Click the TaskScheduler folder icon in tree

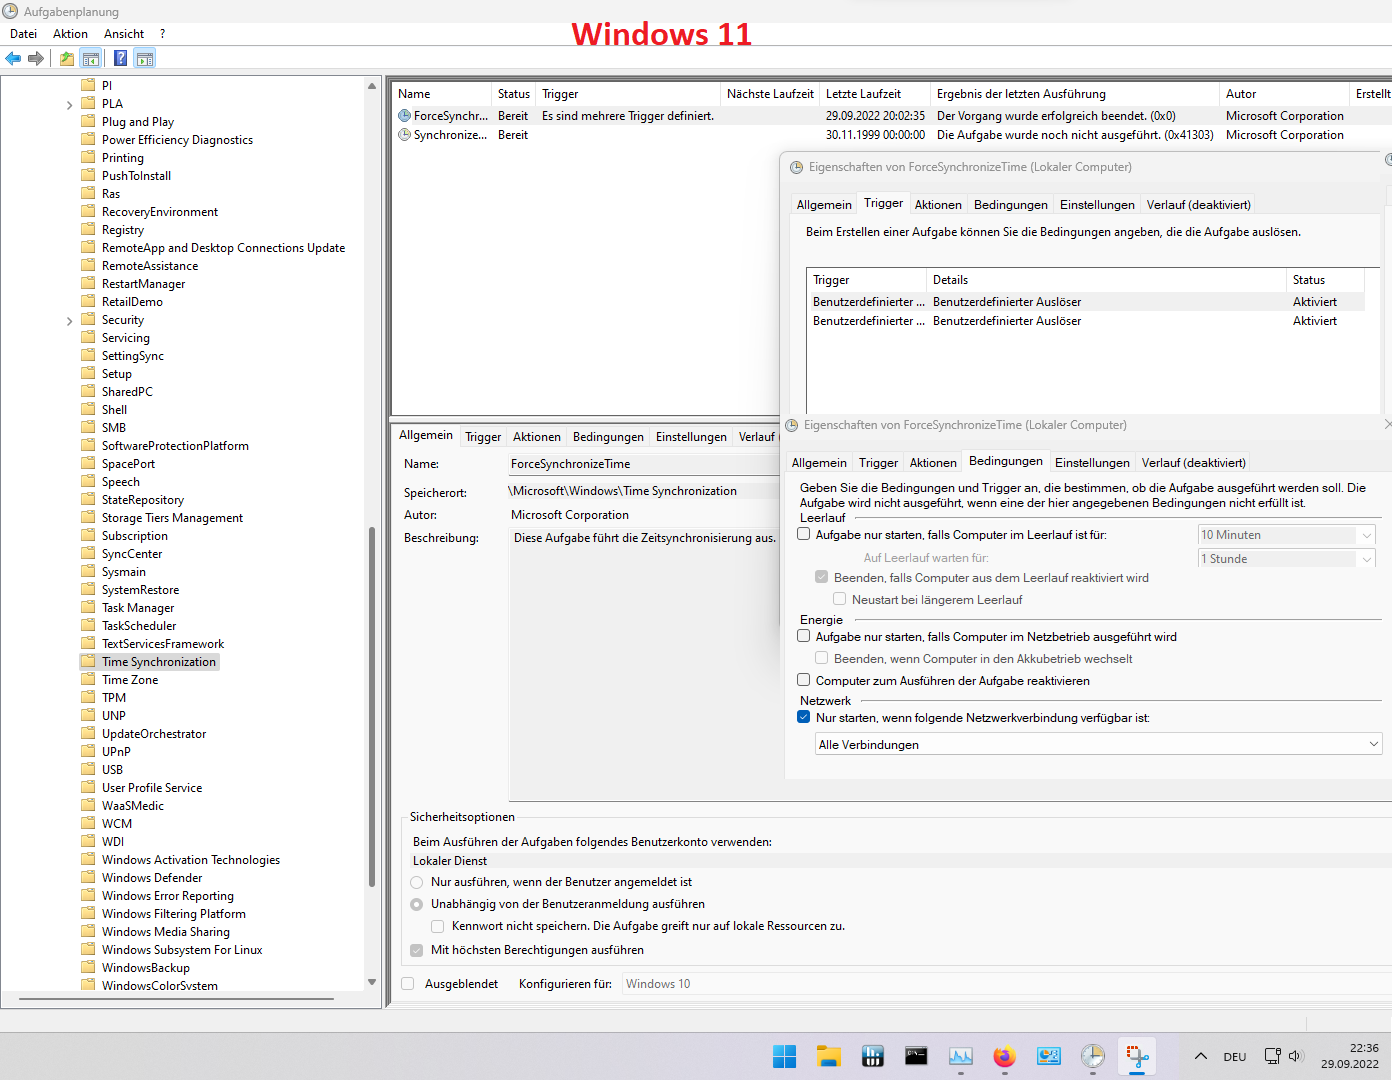coord(88,625)
